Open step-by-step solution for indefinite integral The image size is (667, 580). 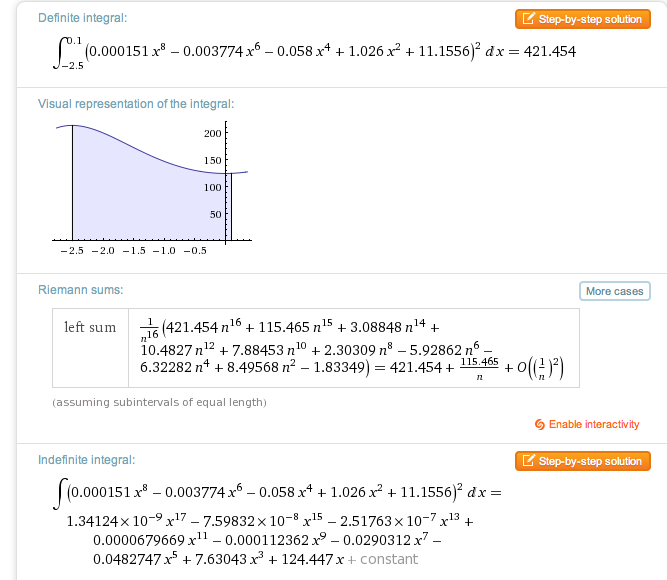582,461
